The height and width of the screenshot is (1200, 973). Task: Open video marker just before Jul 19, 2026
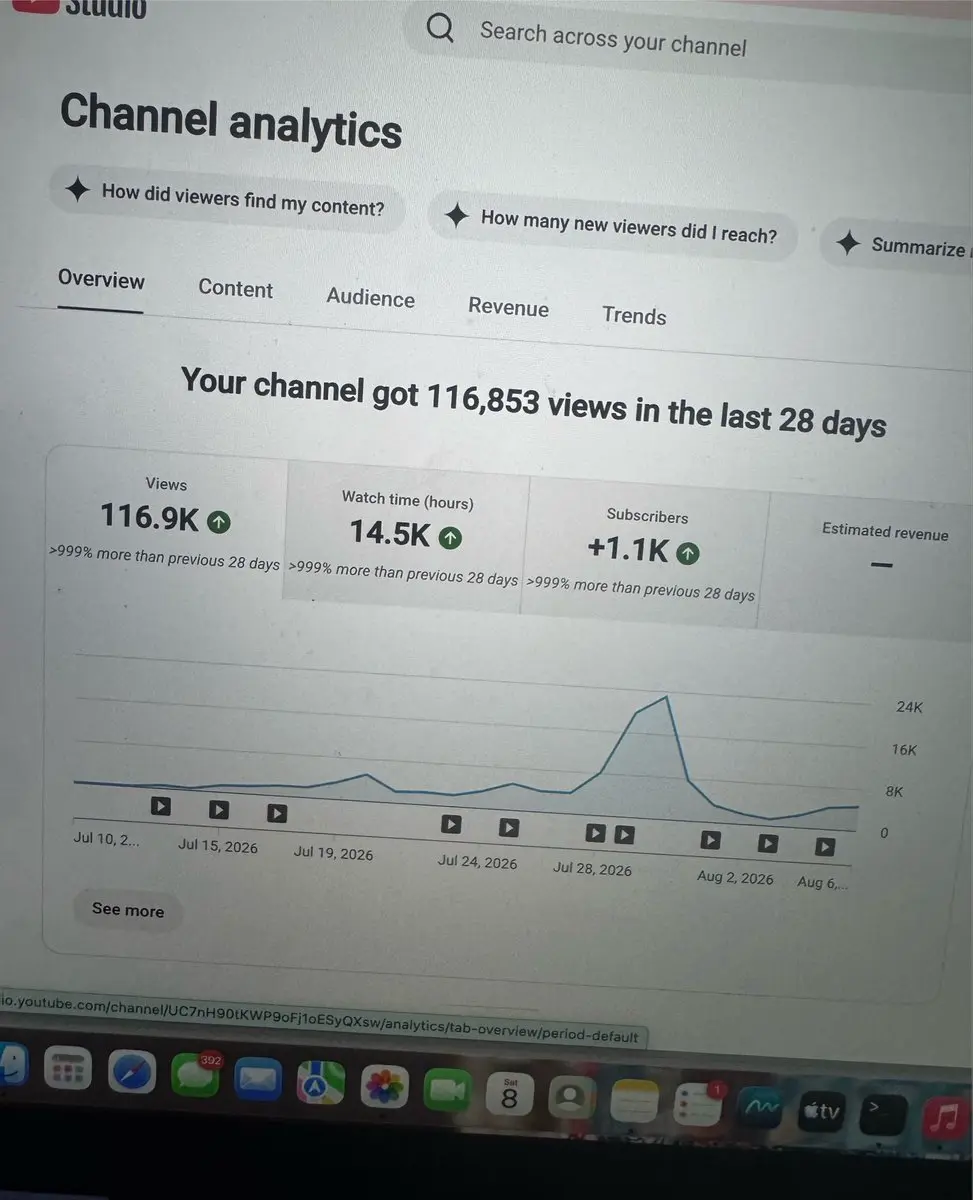(277, 814)
